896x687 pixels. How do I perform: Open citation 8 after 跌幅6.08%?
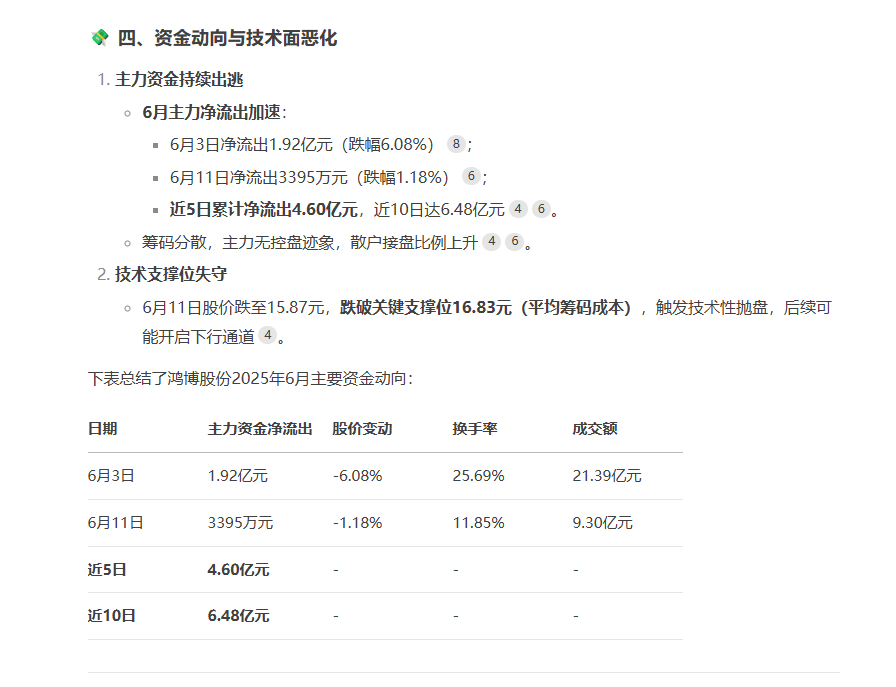455,144
